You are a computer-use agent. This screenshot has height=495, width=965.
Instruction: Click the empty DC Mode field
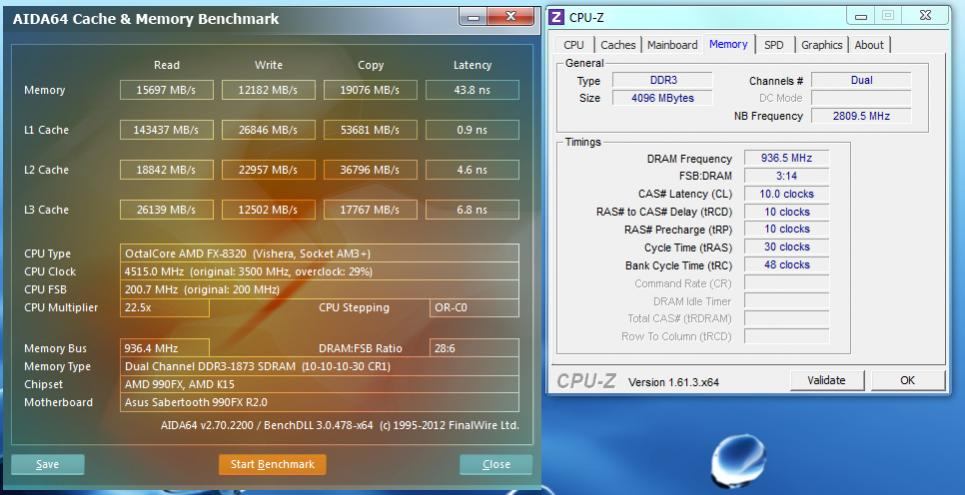pos(861,98)
